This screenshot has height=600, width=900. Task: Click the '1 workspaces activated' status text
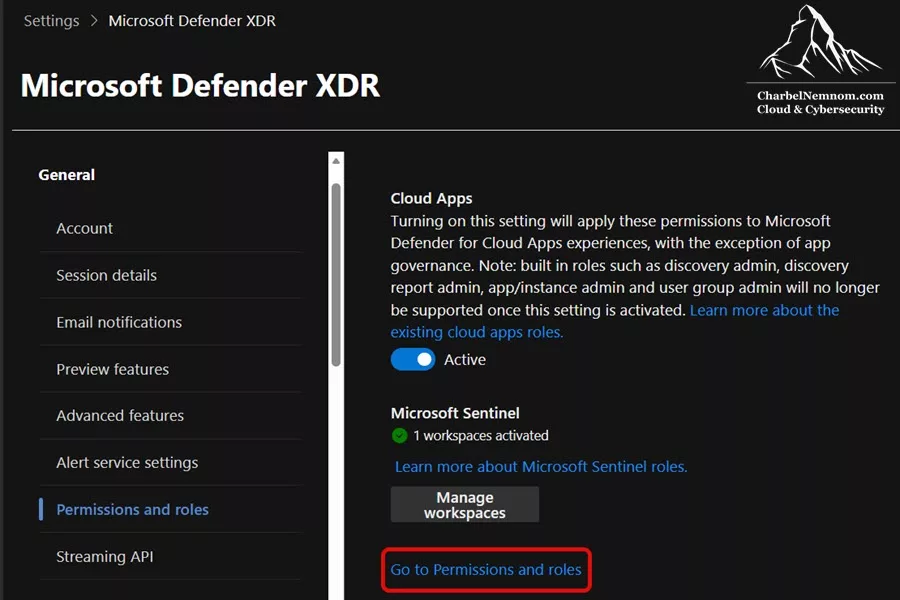(x=480, y=436)
